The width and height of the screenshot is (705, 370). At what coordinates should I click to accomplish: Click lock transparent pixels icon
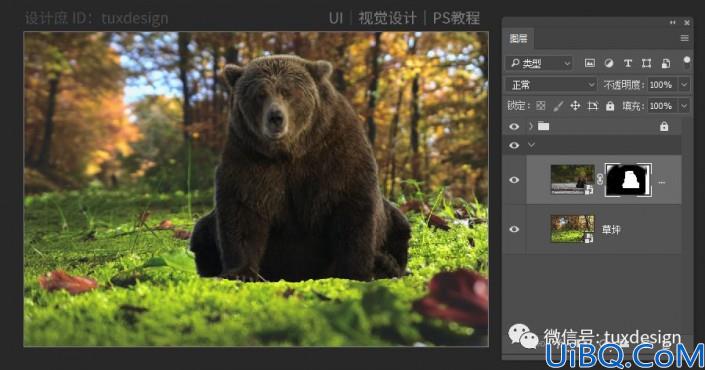(x=541, y=106)
